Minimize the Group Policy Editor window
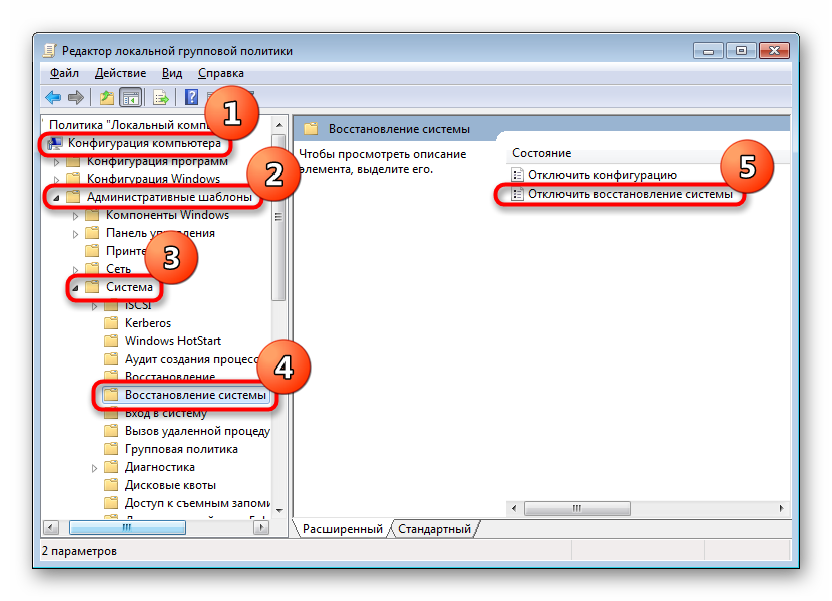The width and height of the screenshot is (832, 601). [708, 51]
